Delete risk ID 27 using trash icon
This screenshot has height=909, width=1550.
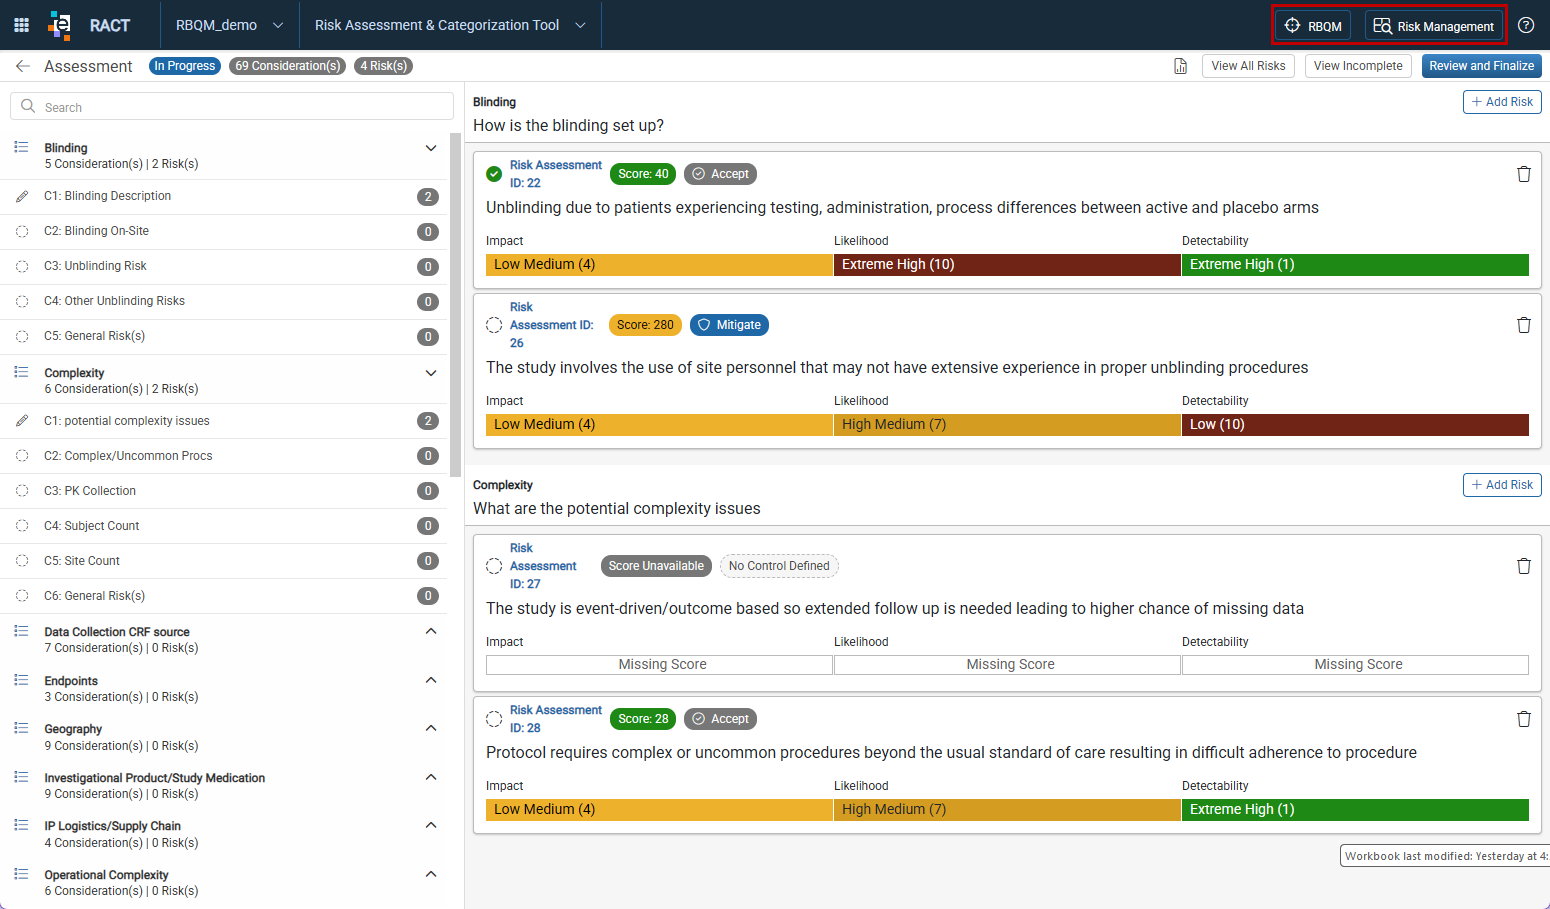tap(1524, 566)
